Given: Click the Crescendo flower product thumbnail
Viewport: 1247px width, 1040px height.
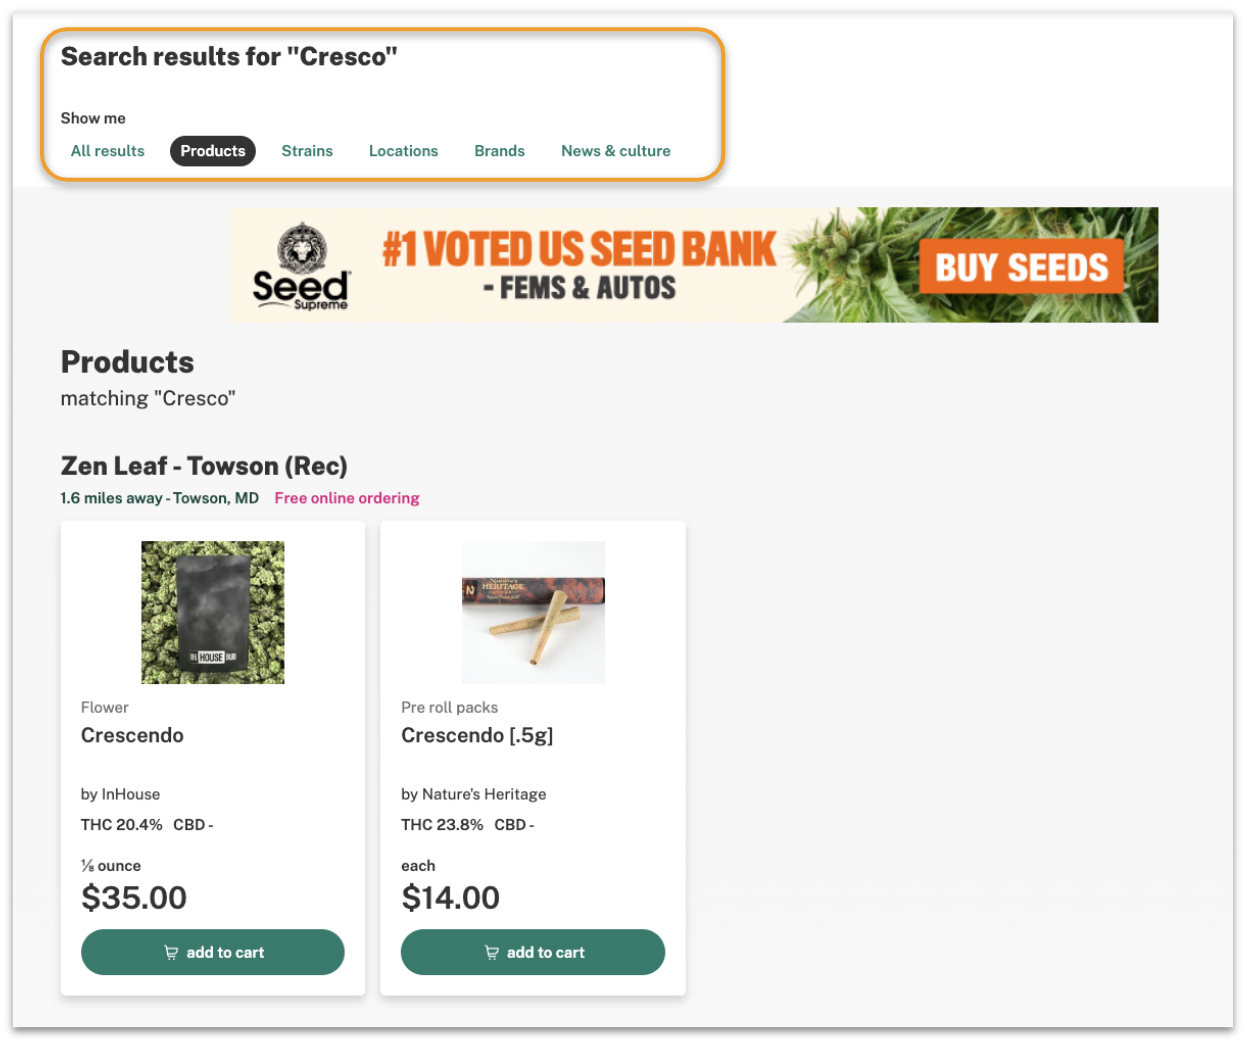Looking at the screenshot, I should (x=213, y=612).
